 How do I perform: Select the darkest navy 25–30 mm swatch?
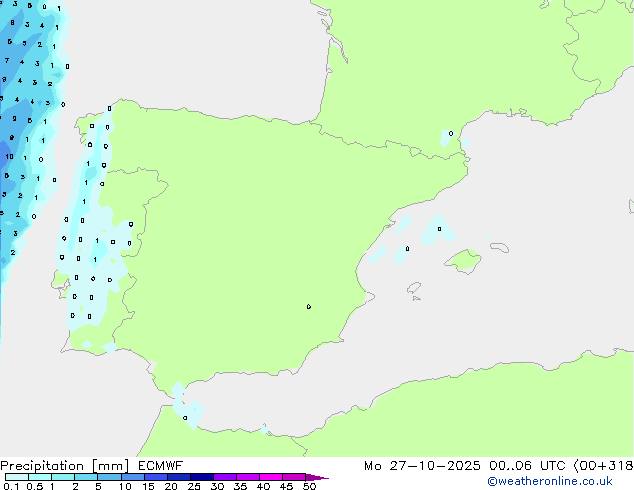click(202, 477)
